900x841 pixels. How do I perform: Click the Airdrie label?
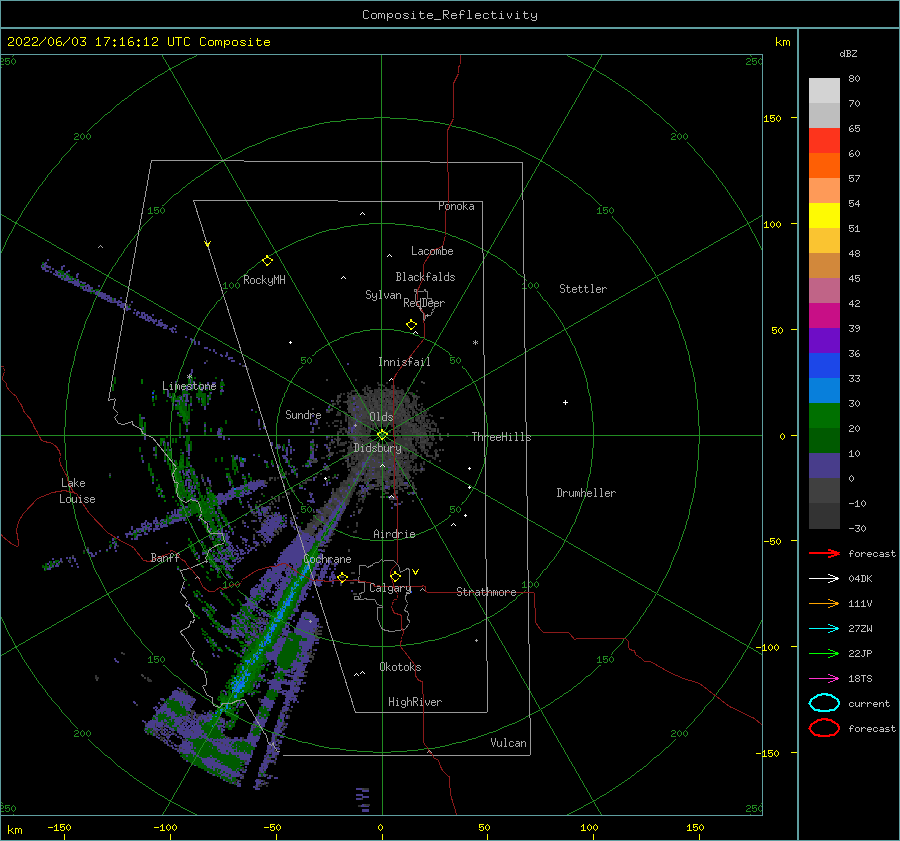[x=394, y=534]
